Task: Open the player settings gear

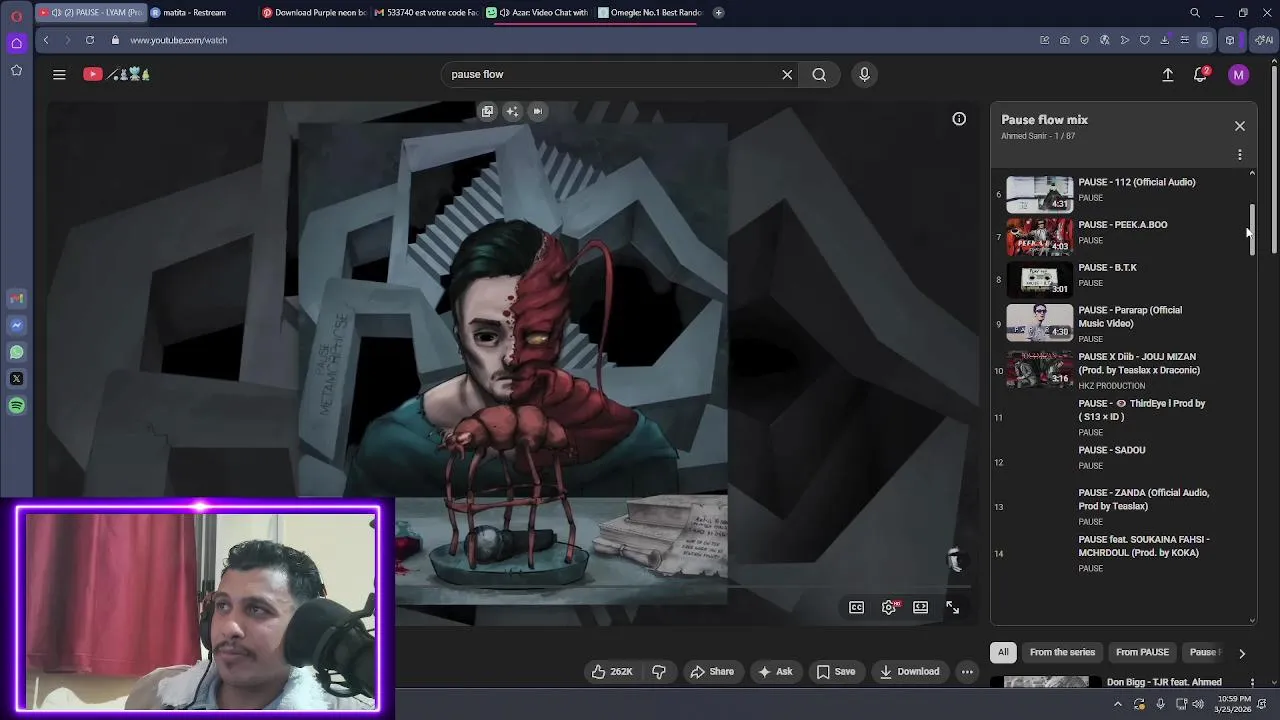Action: point(889,607)
